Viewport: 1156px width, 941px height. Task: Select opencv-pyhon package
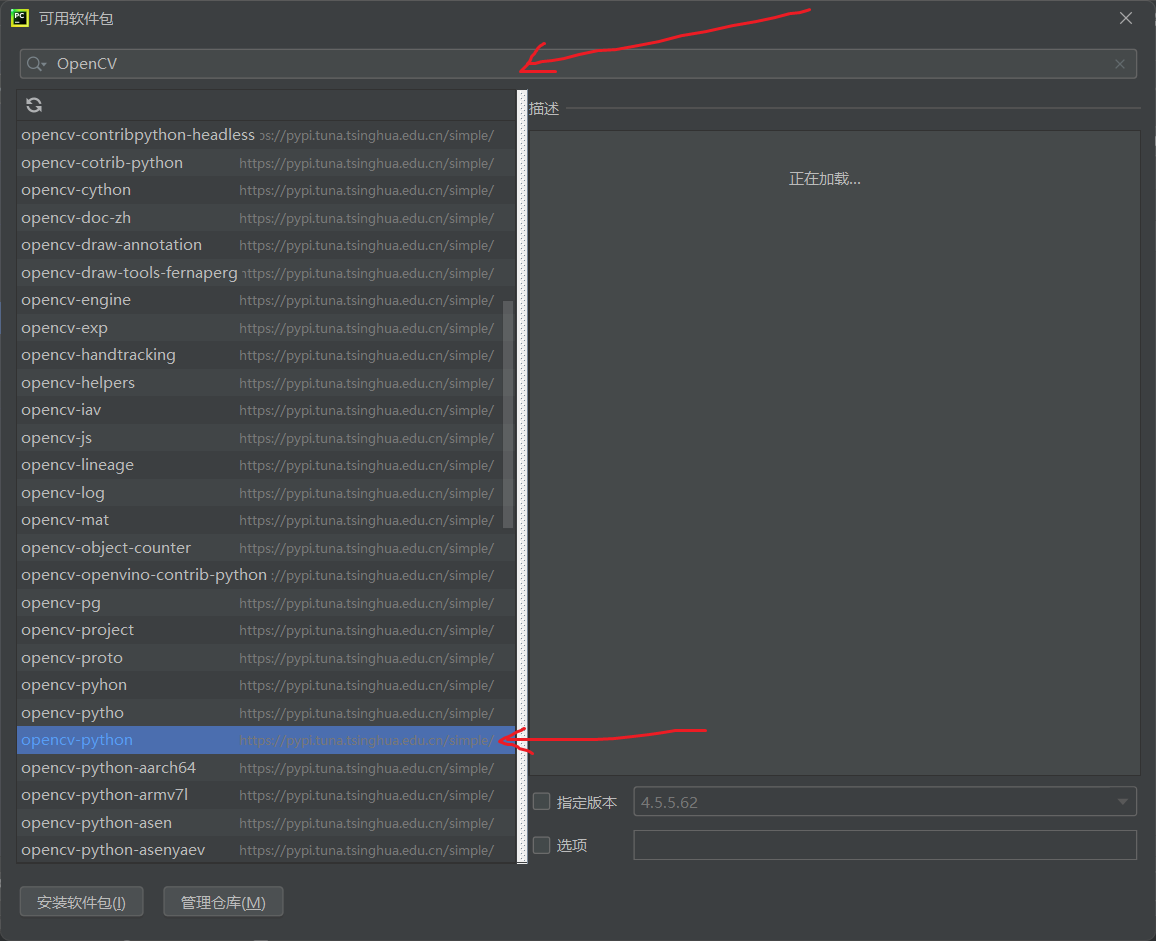tap(266, 685)
